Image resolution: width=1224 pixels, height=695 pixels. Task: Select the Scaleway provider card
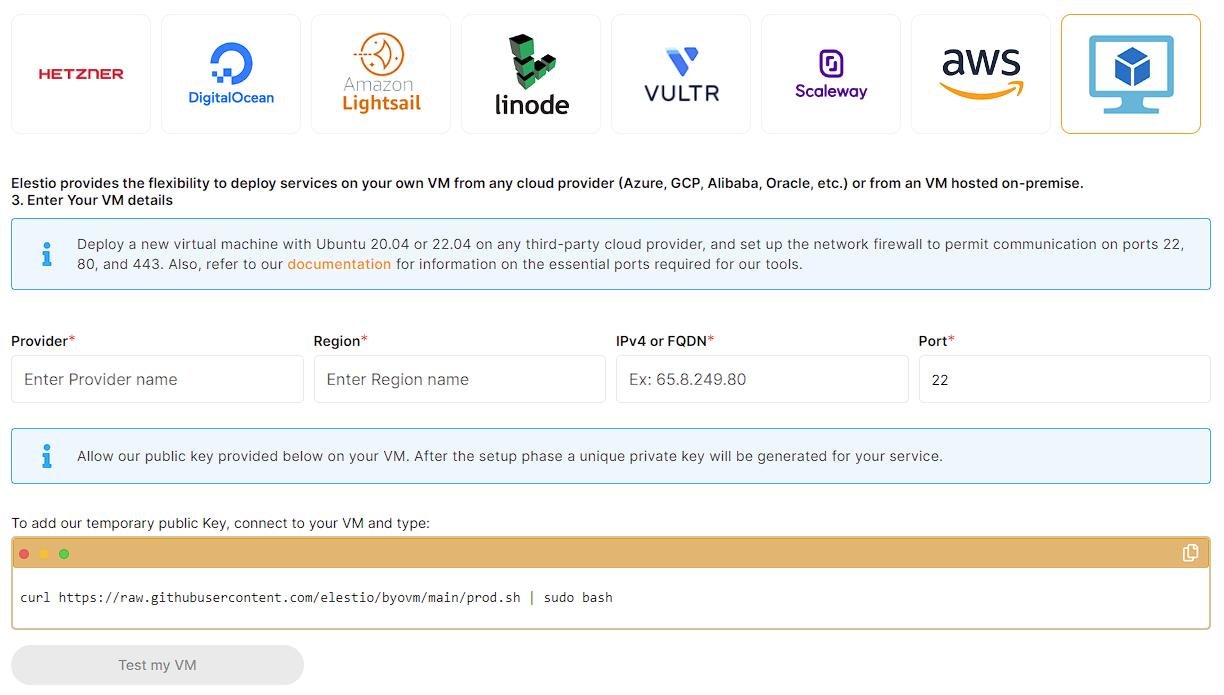(831, 74)
